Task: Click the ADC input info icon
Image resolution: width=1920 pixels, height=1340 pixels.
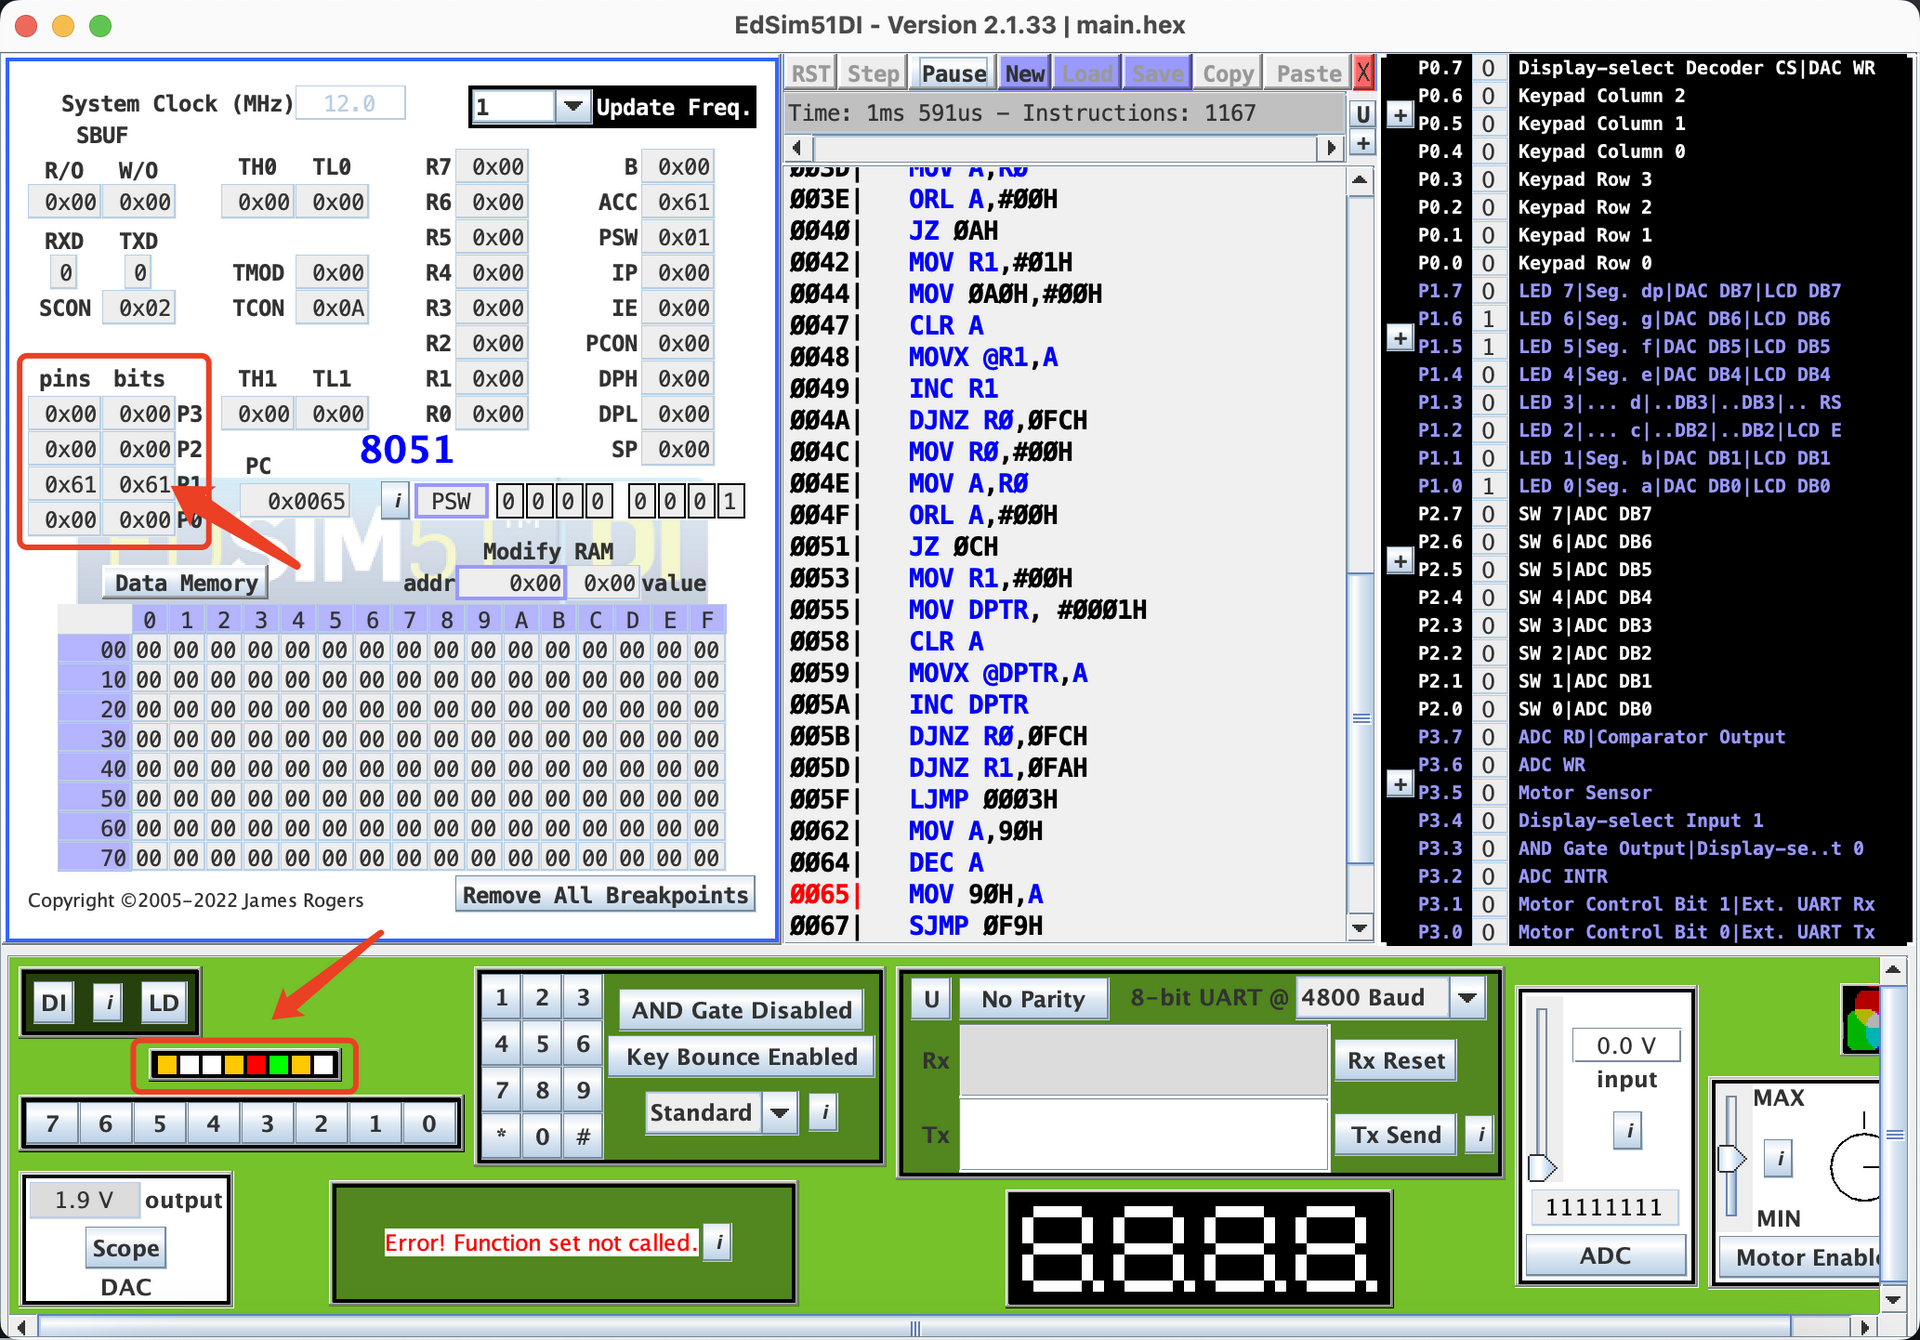Action: pos(1628,1131)
